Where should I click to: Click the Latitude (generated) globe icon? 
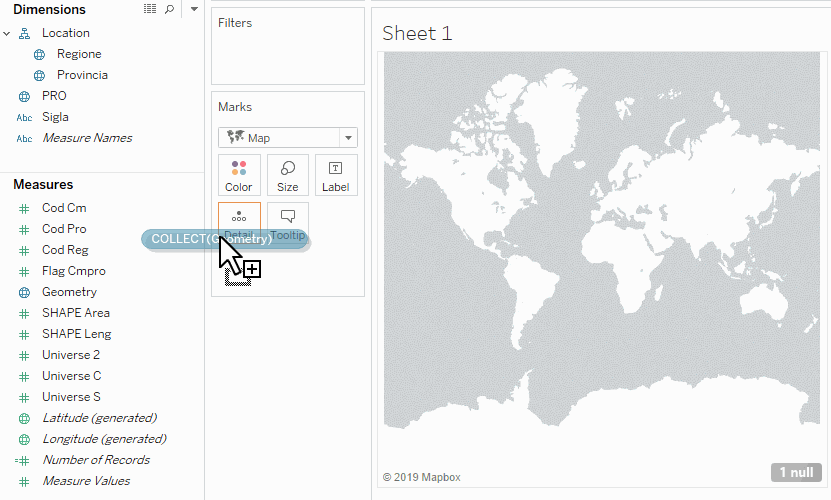25,418
